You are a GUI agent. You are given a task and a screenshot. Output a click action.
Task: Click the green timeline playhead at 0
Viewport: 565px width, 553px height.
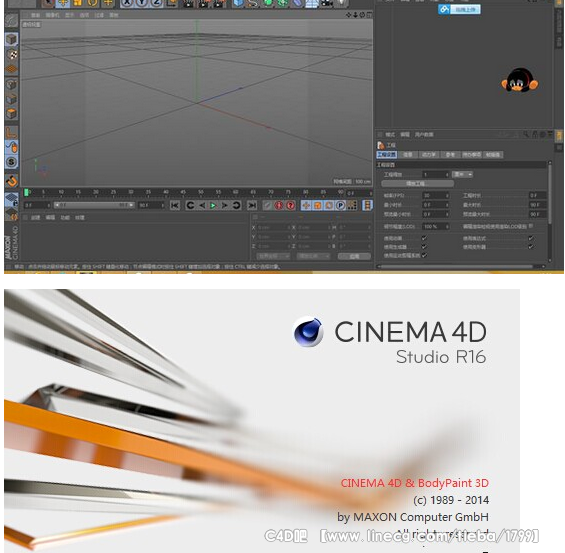(26, 193)
